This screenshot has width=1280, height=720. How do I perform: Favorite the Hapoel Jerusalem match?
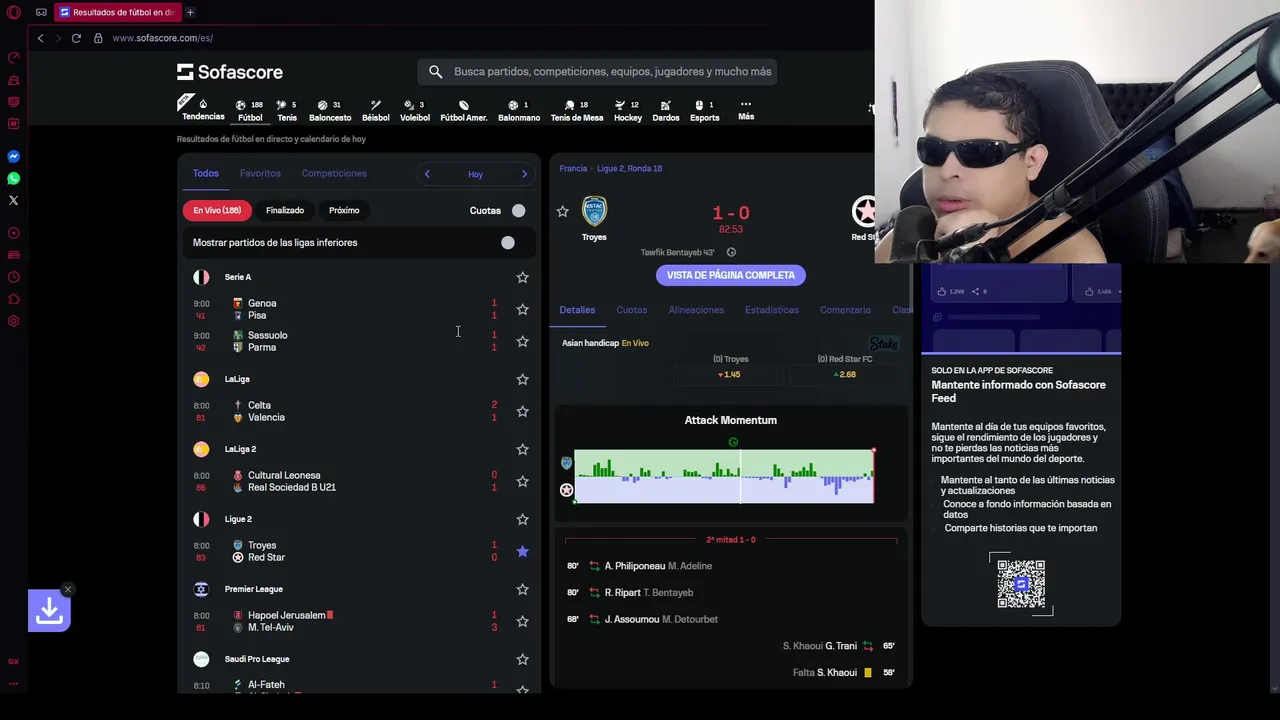(x=522, y=621)
